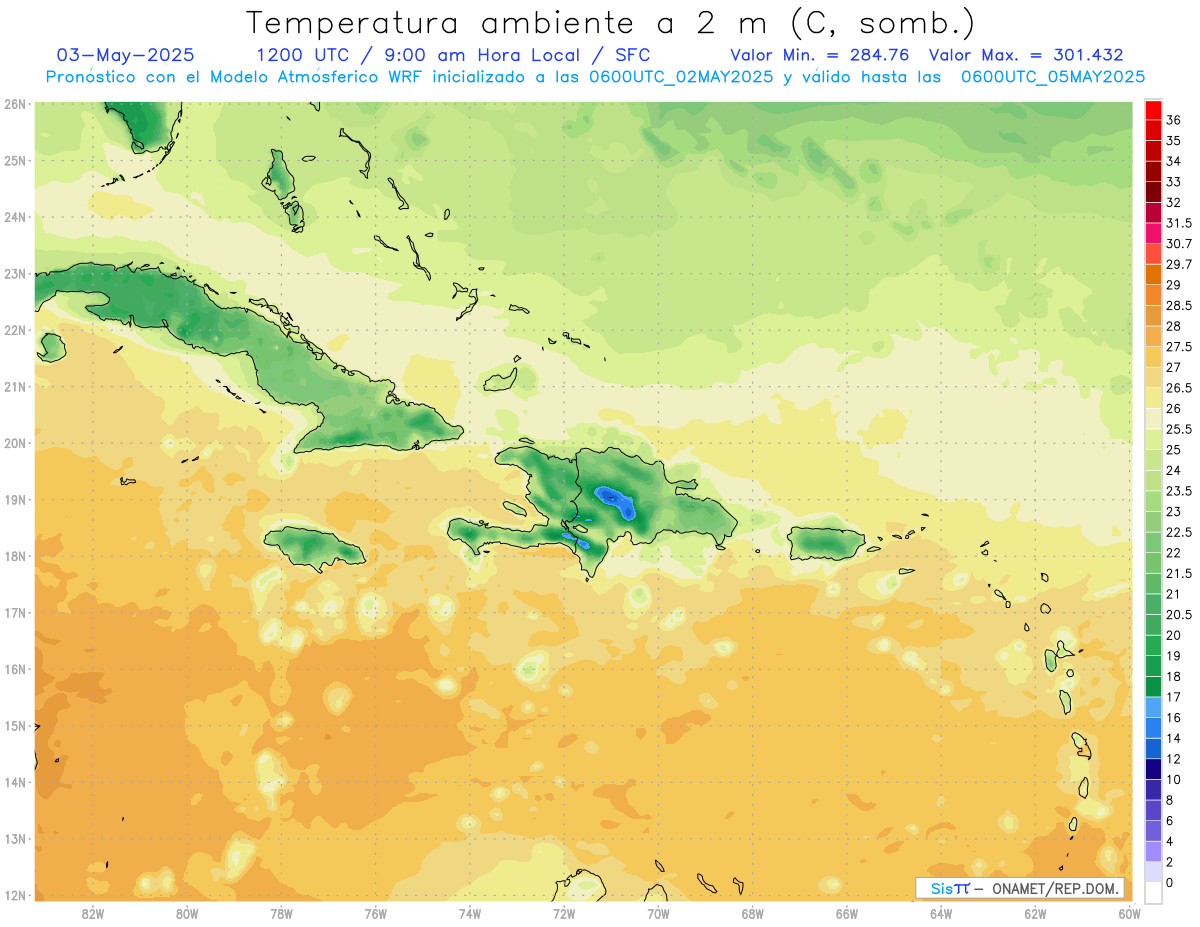Click the "78W" longitude axis label
The image size is (1200, 927).
[x=281, y=913]
